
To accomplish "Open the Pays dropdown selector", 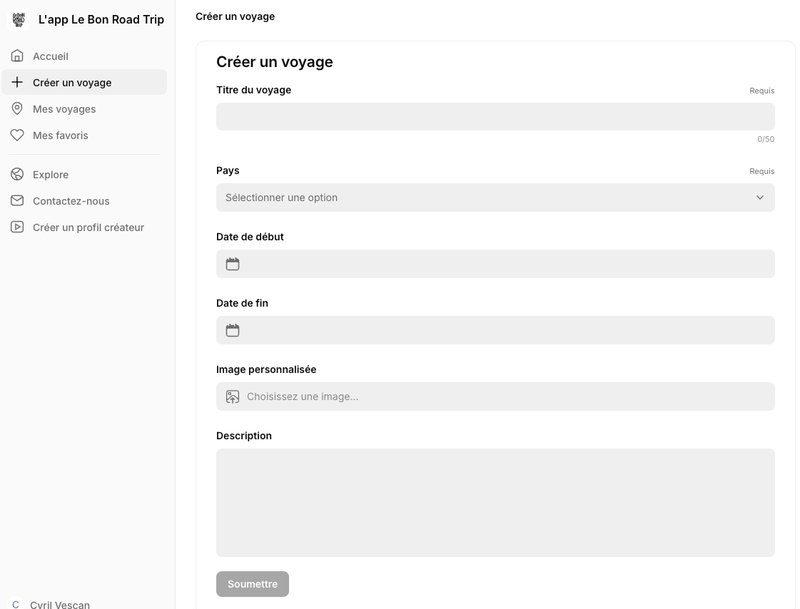I will coord(495,197).
